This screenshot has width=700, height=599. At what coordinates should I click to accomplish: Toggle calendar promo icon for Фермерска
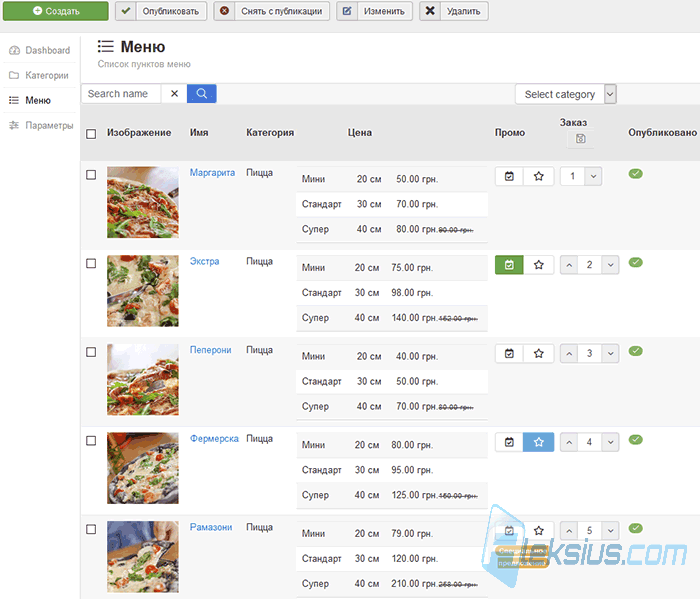click(509, 442)
